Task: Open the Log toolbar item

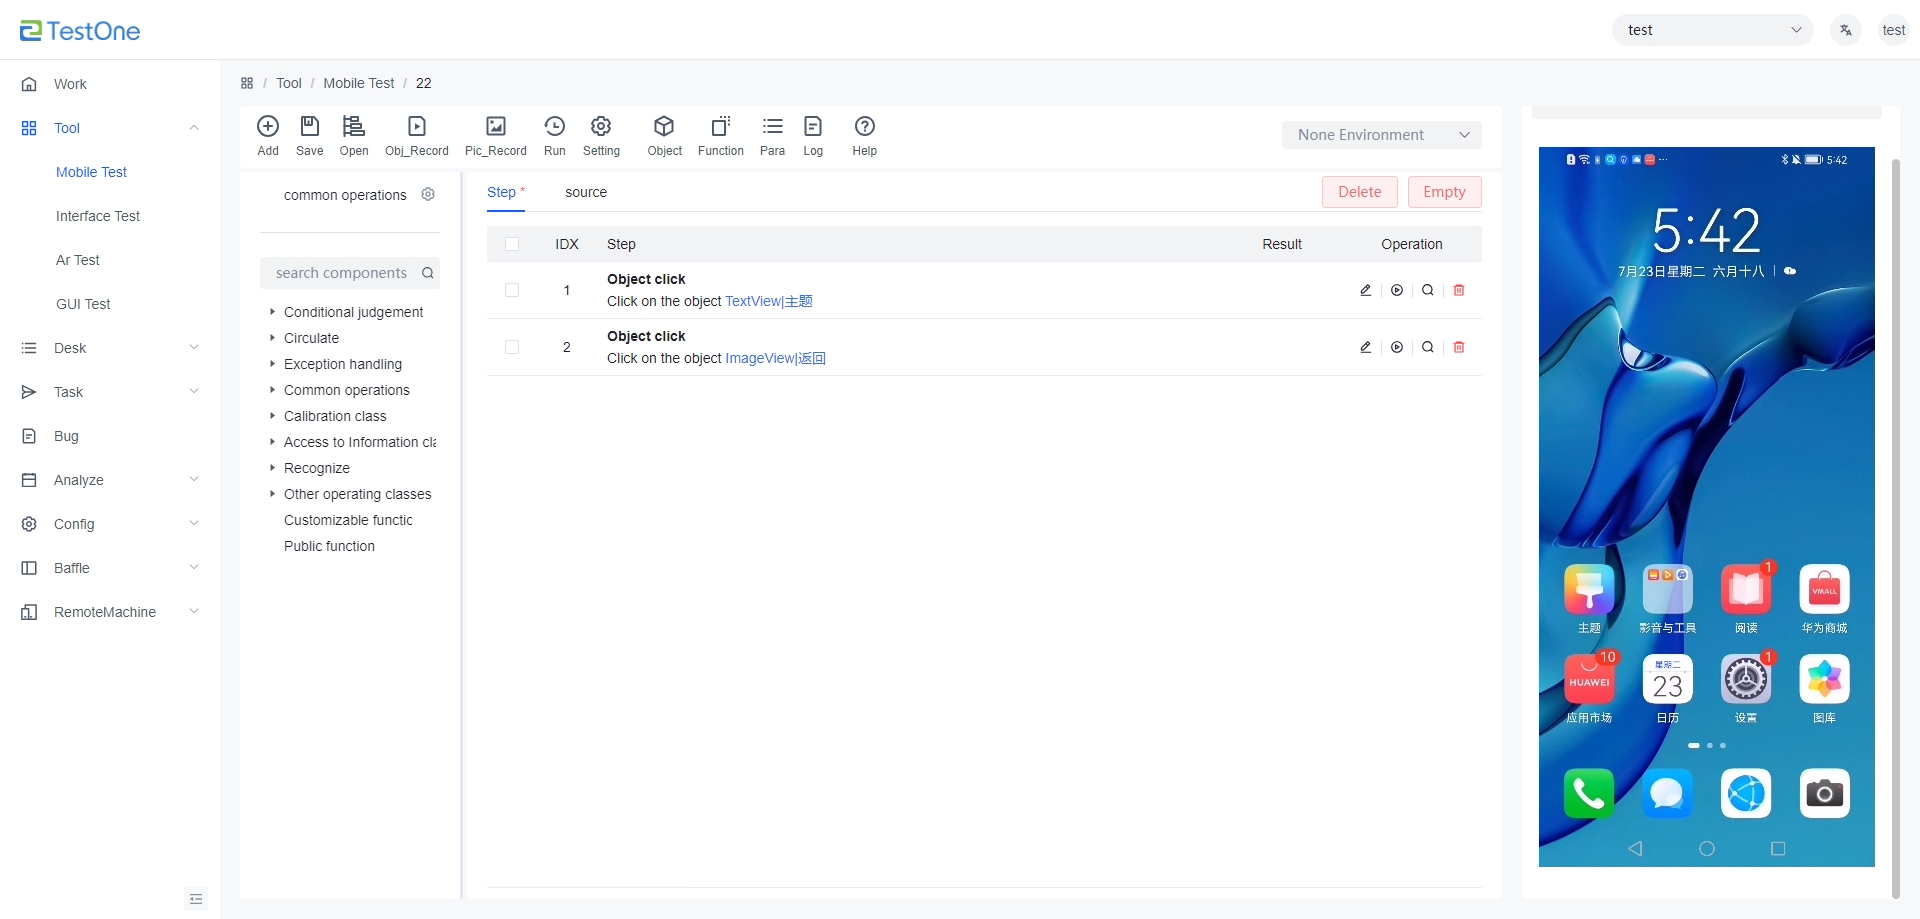Action: (813, 136)
